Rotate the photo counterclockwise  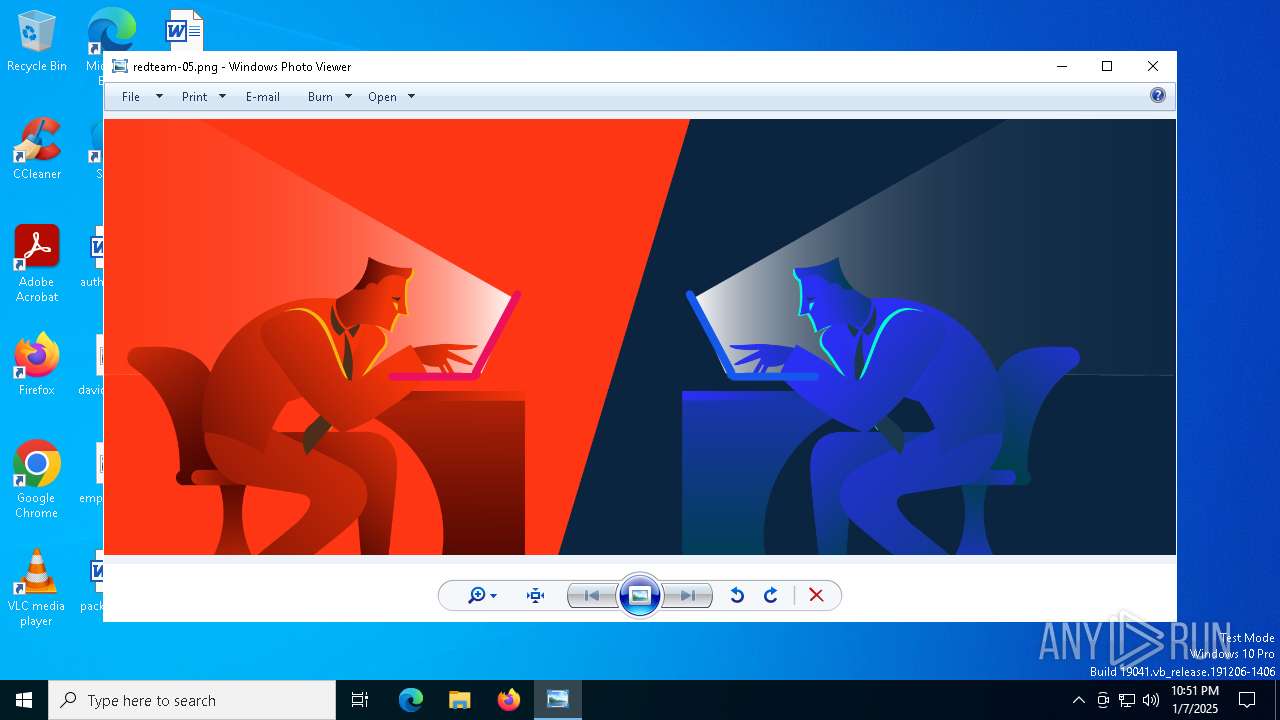point(737,596)
